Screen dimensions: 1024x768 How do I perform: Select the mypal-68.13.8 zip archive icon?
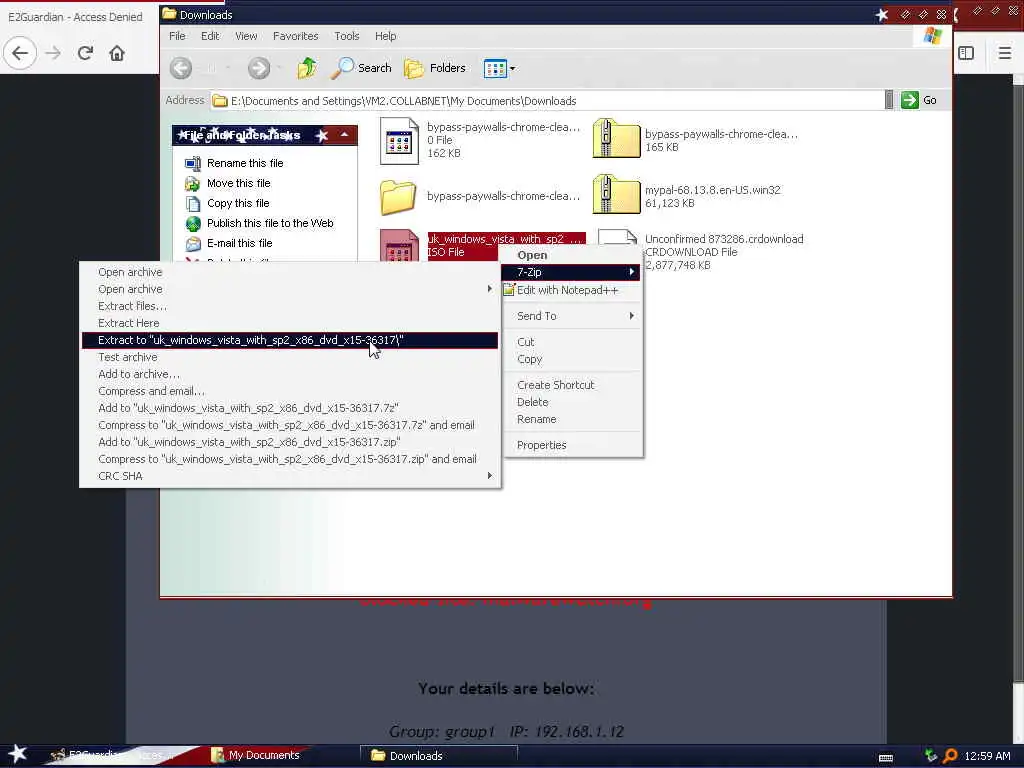616,194
